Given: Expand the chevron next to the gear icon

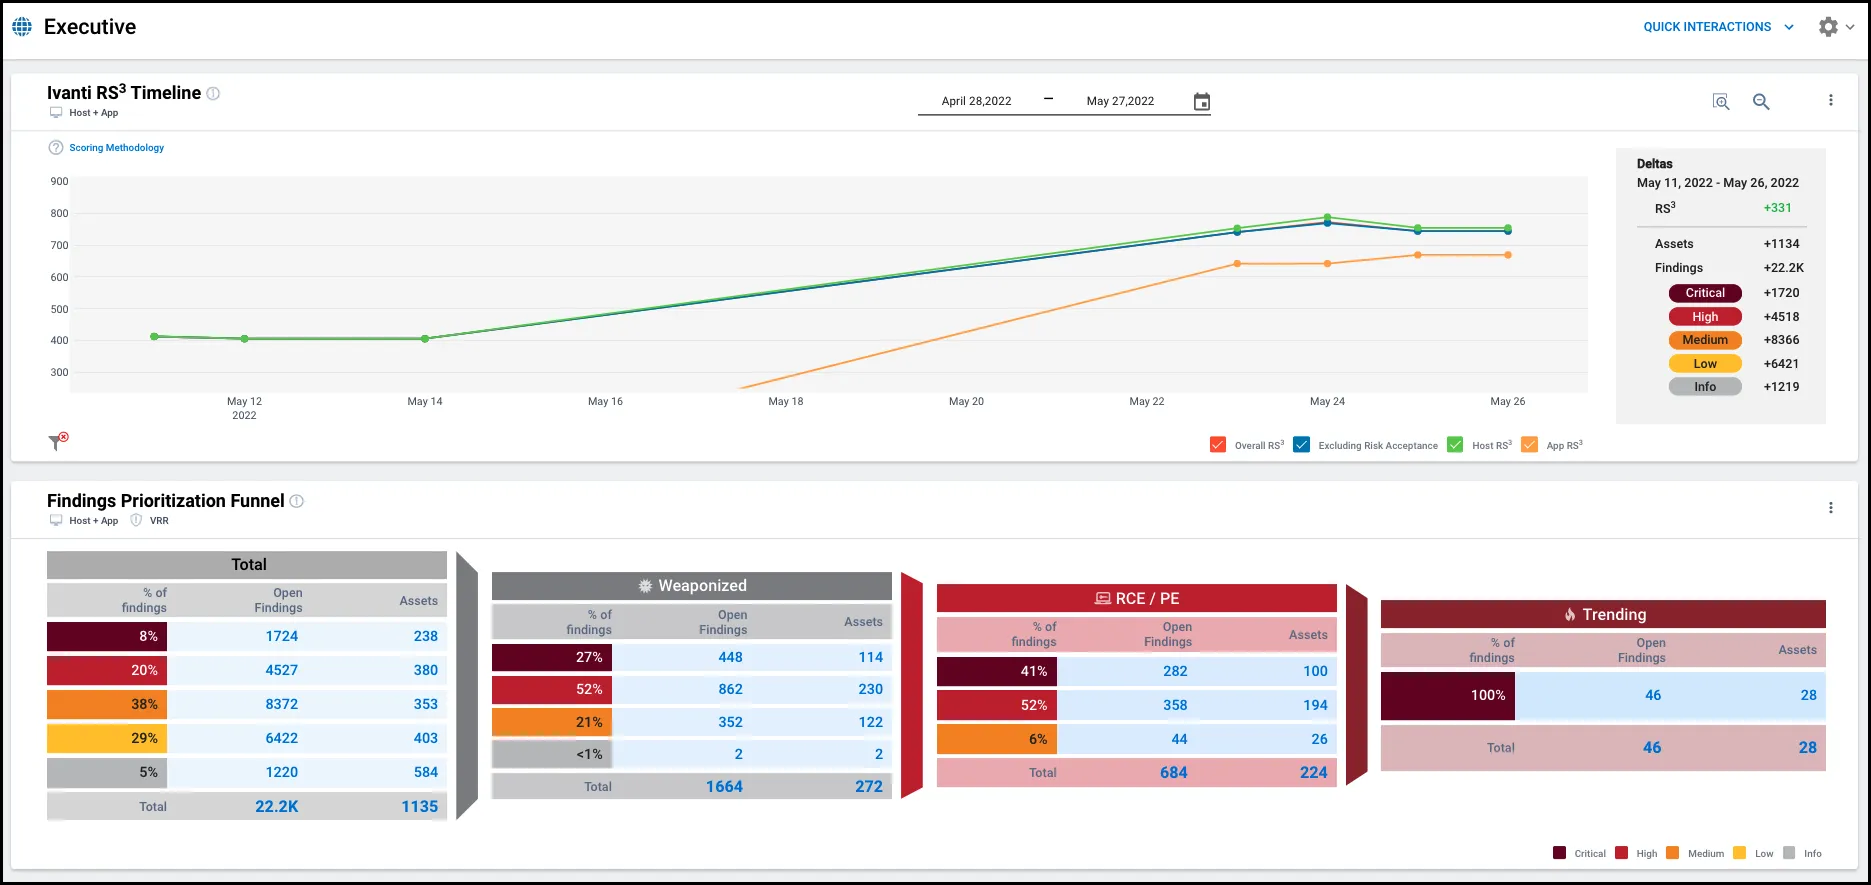Looking at the screenshot, I should [x=1850, y=27].
